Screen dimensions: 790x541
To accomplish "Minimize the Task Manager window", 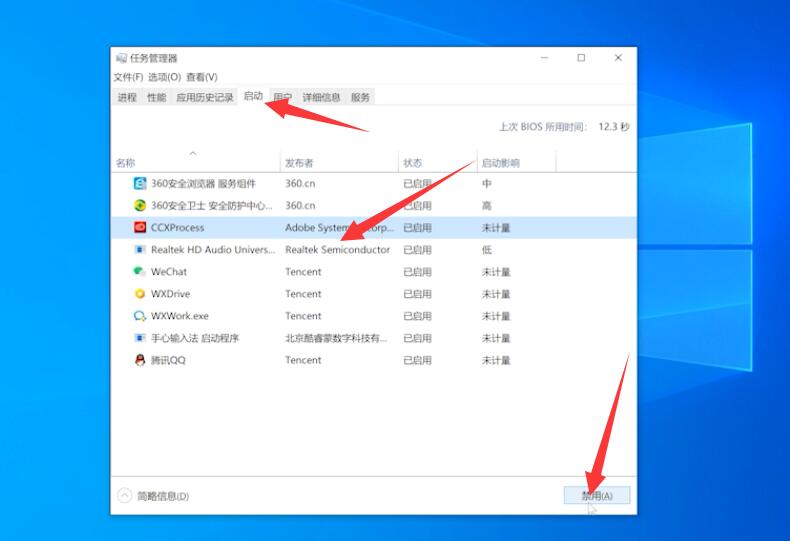I will click(544, 58).
